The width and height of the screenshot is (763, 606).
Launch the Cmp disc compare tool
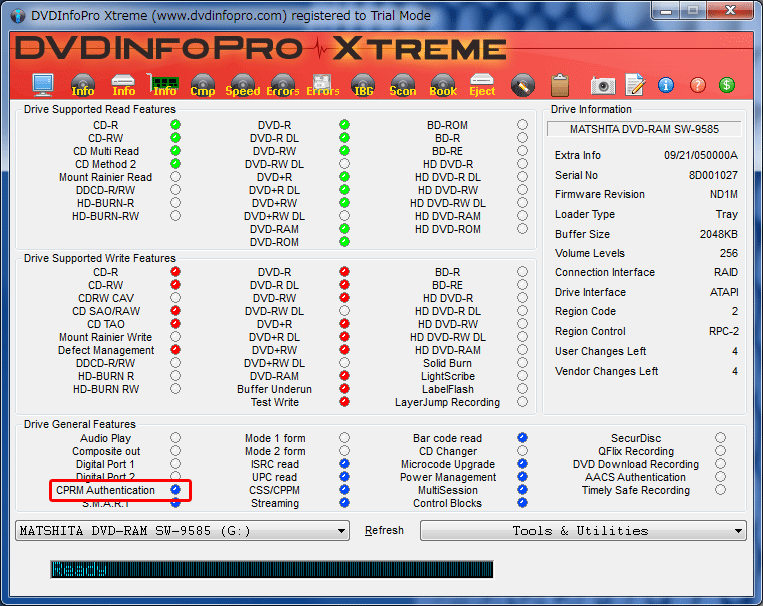point(203,85)
